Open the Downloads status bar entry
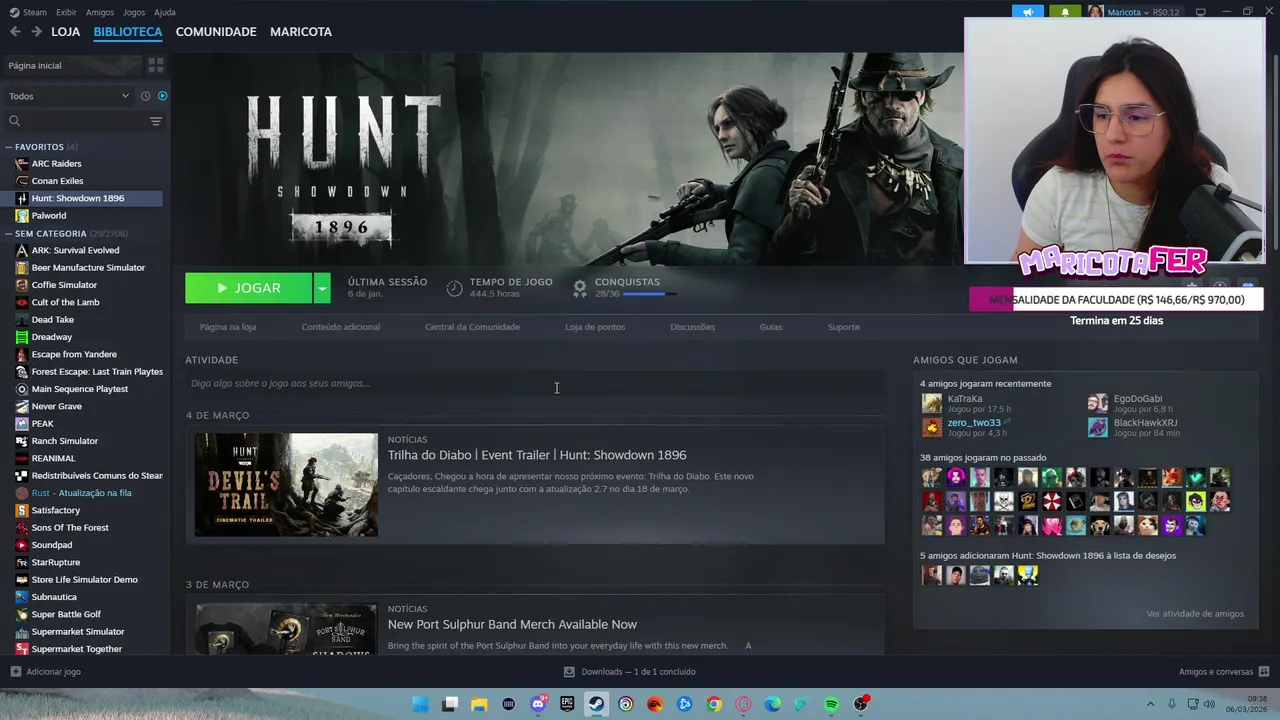Screen dimensions: 1280x720 click(630, 672)
